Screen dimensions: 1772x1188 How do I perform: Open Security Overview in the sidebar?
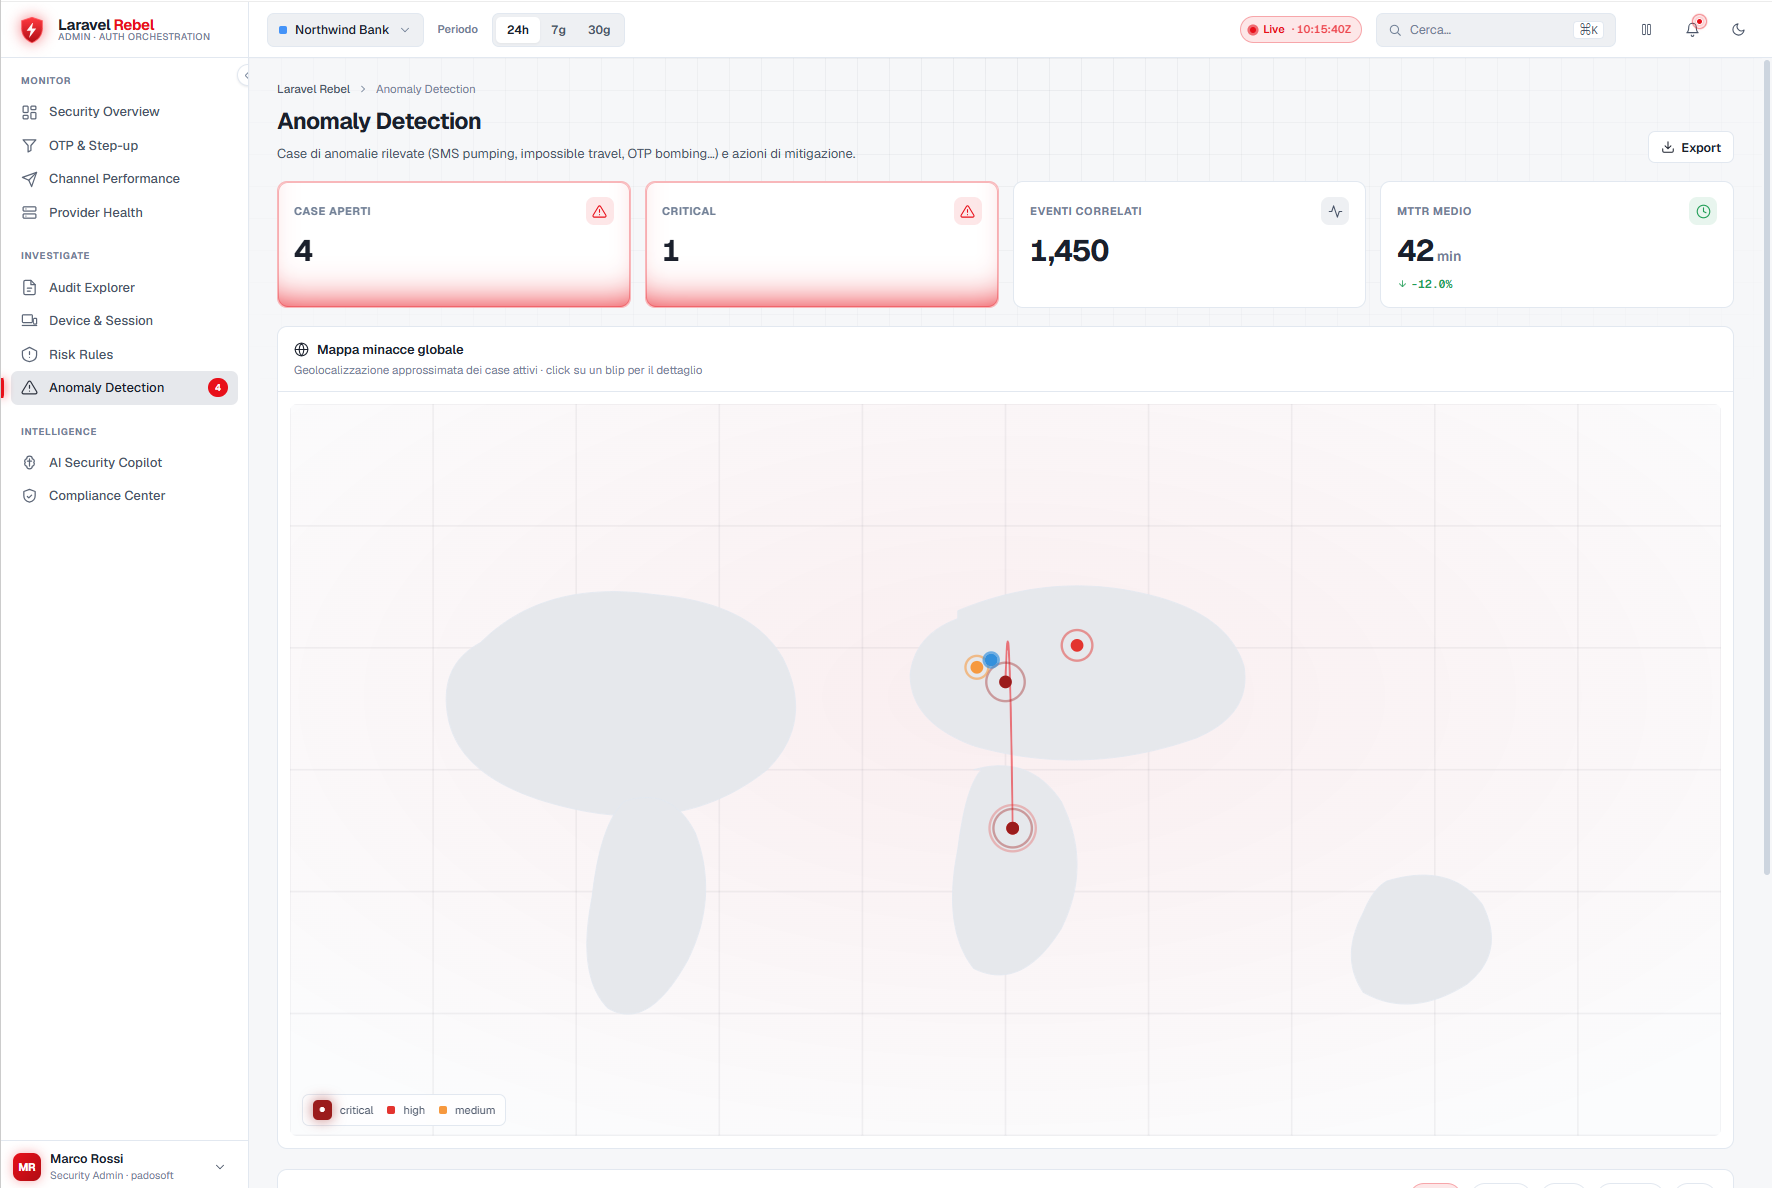point(124,112)
